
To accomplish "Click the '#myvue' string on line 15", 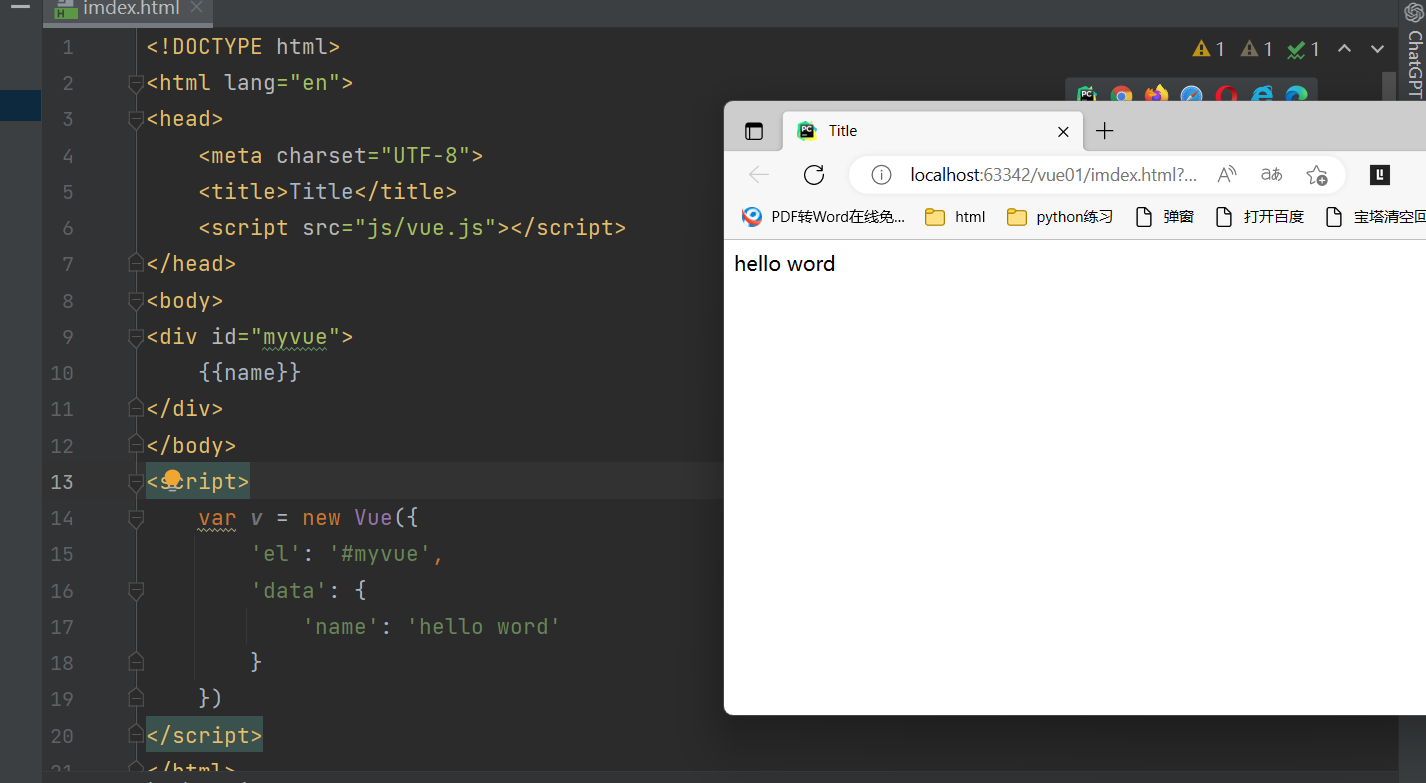I will pyautogui.click(x=380, y=554).
